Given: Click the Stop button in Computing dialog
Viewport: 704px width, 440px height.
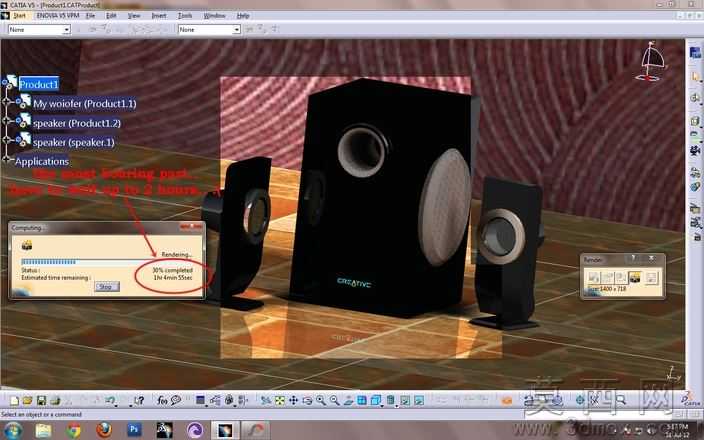Looking at the screenshot, I should tap(107, 286).
